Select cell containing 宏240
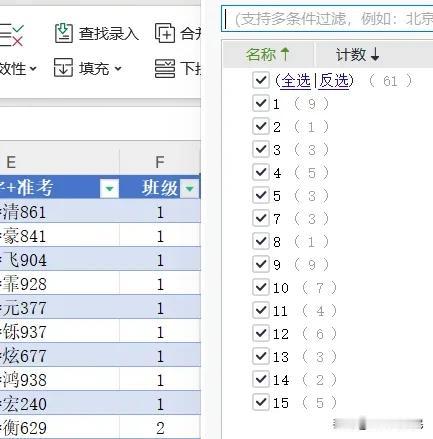This screenshot has height=439, width=433. click(60, 404)
